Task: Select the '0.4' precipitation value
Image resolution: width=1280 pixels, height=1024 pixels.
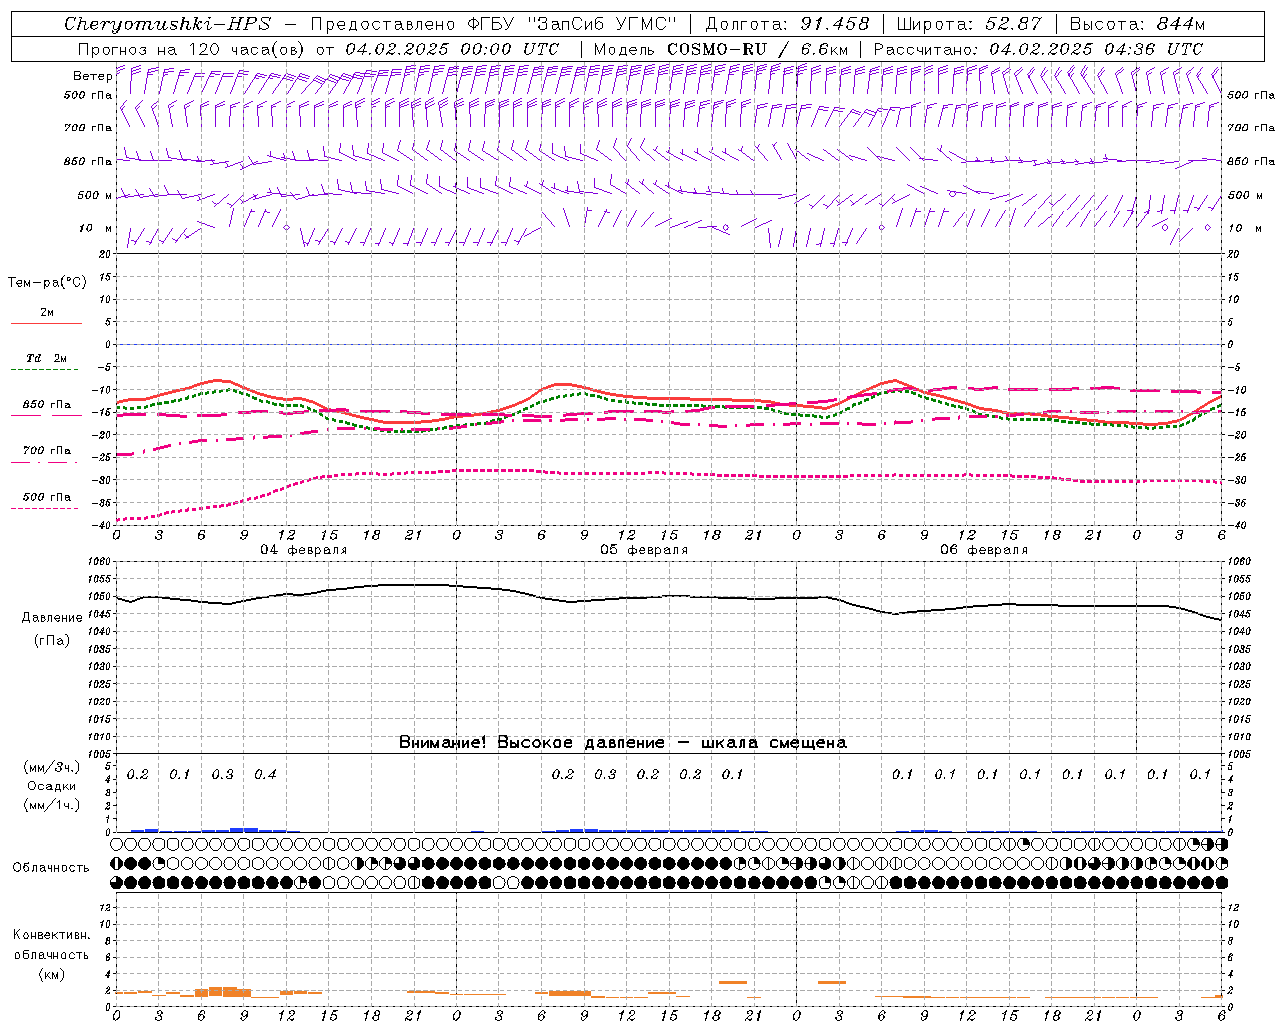Action: point(265,774)
